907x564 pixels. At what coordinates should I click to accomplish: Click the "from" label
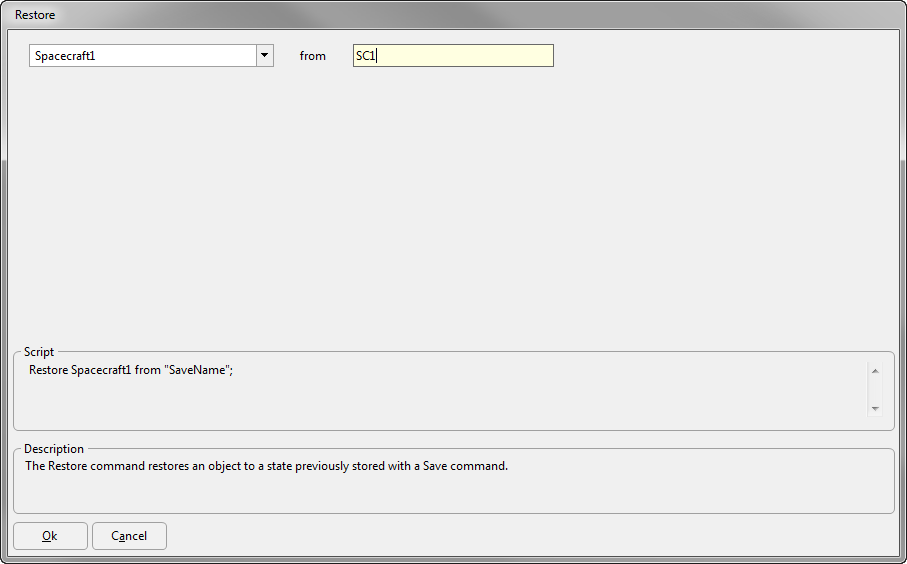312,56
